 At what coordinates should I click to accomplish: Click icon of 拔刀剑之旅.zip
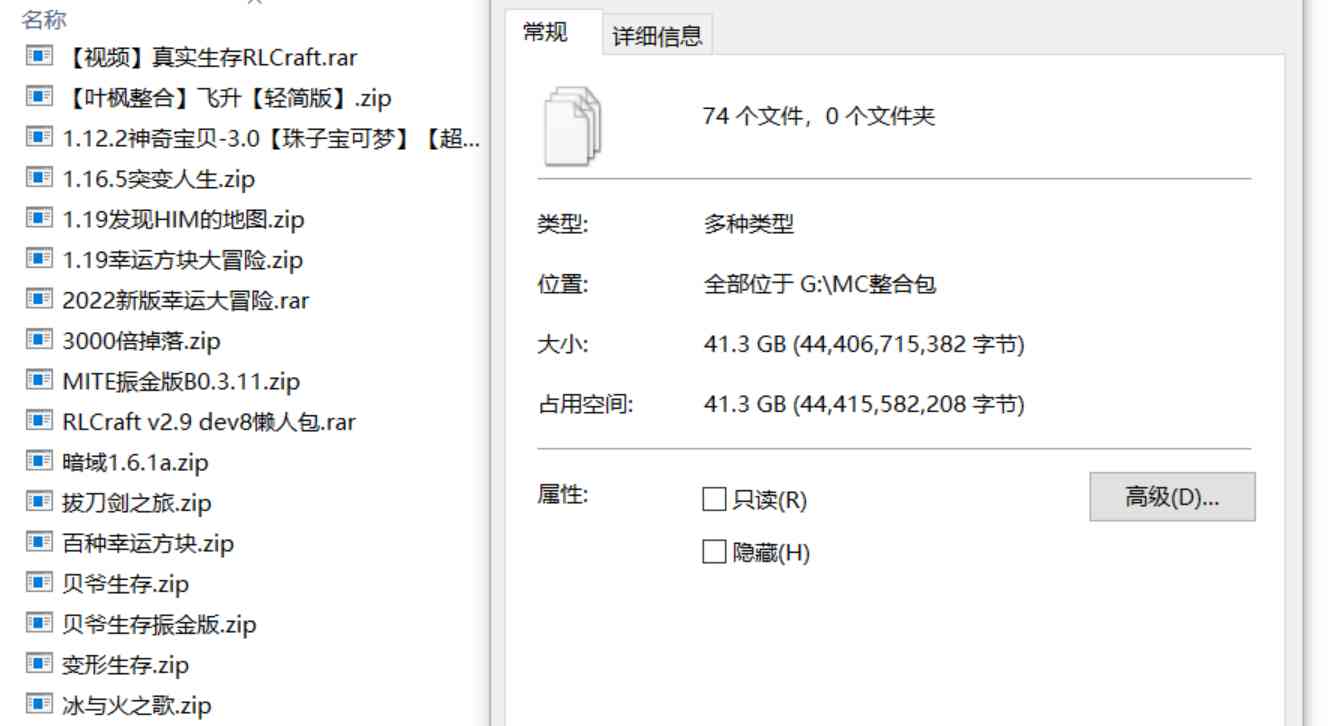click(39, 502)
